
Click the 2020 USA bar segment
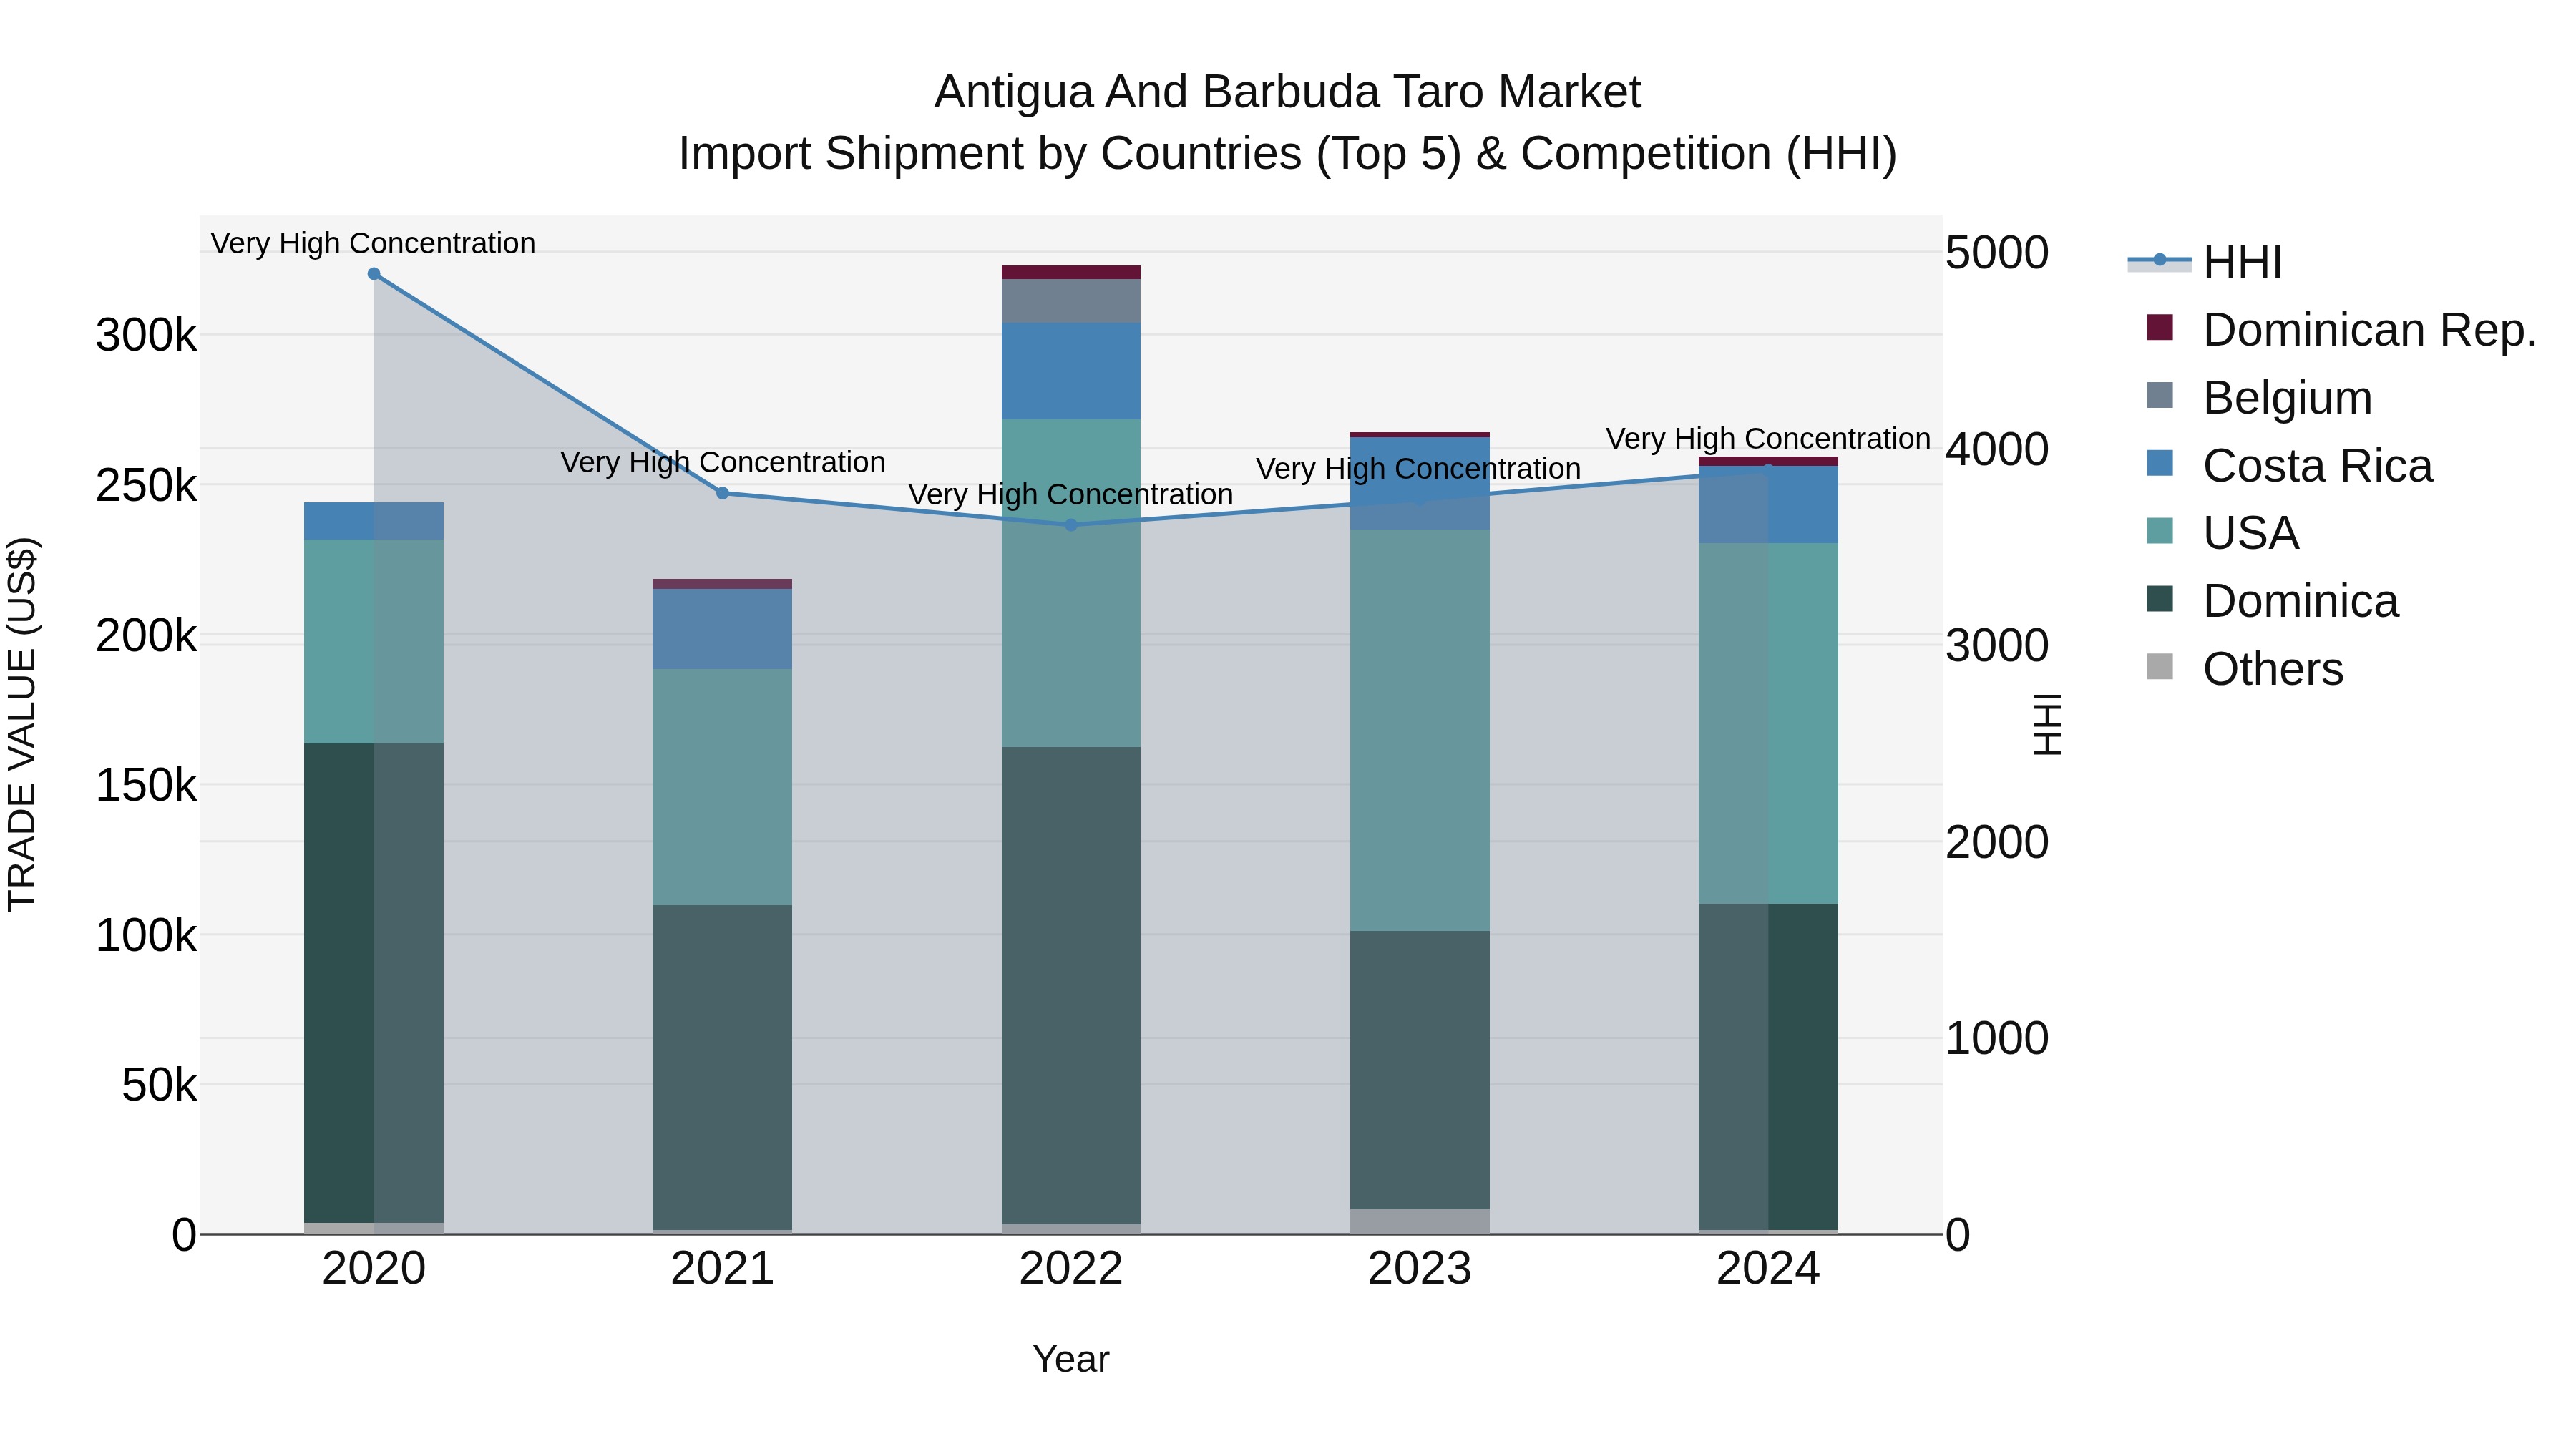tap(374, 641)
